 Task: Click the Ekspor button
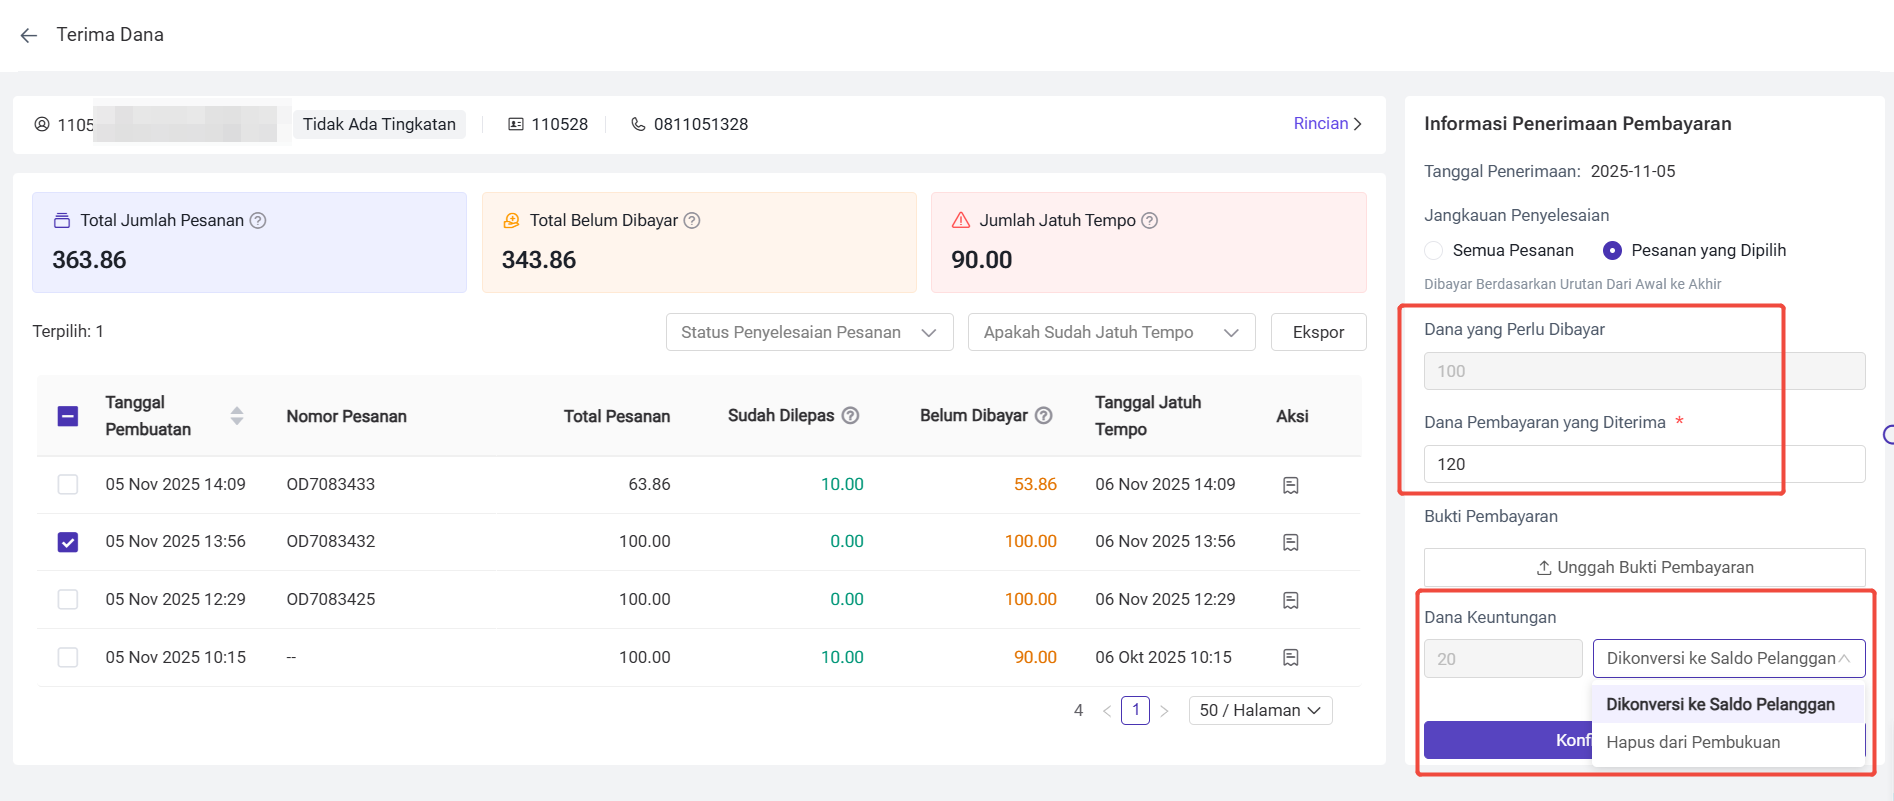pos(1318,332)
